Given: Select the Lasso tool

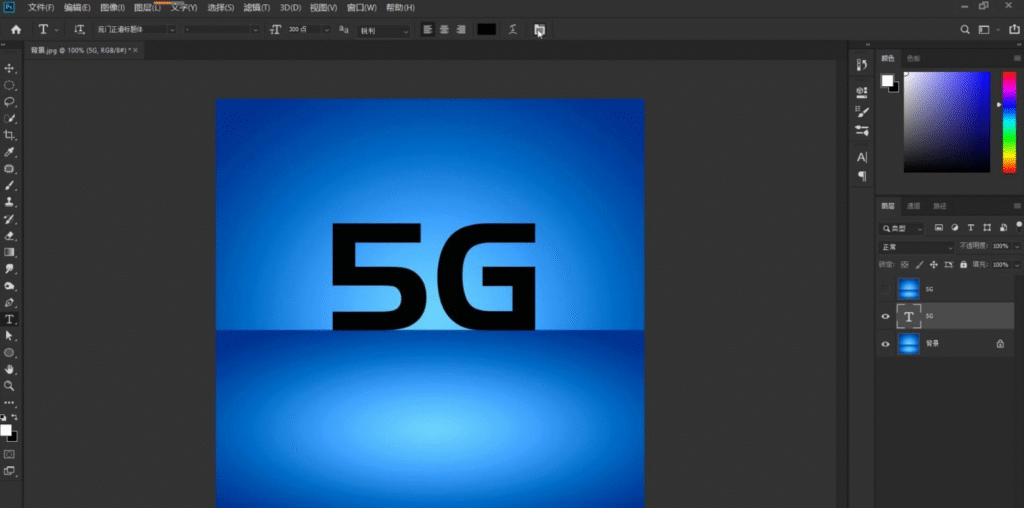Looking at the screenshot, I should click(x=9, y=102).
